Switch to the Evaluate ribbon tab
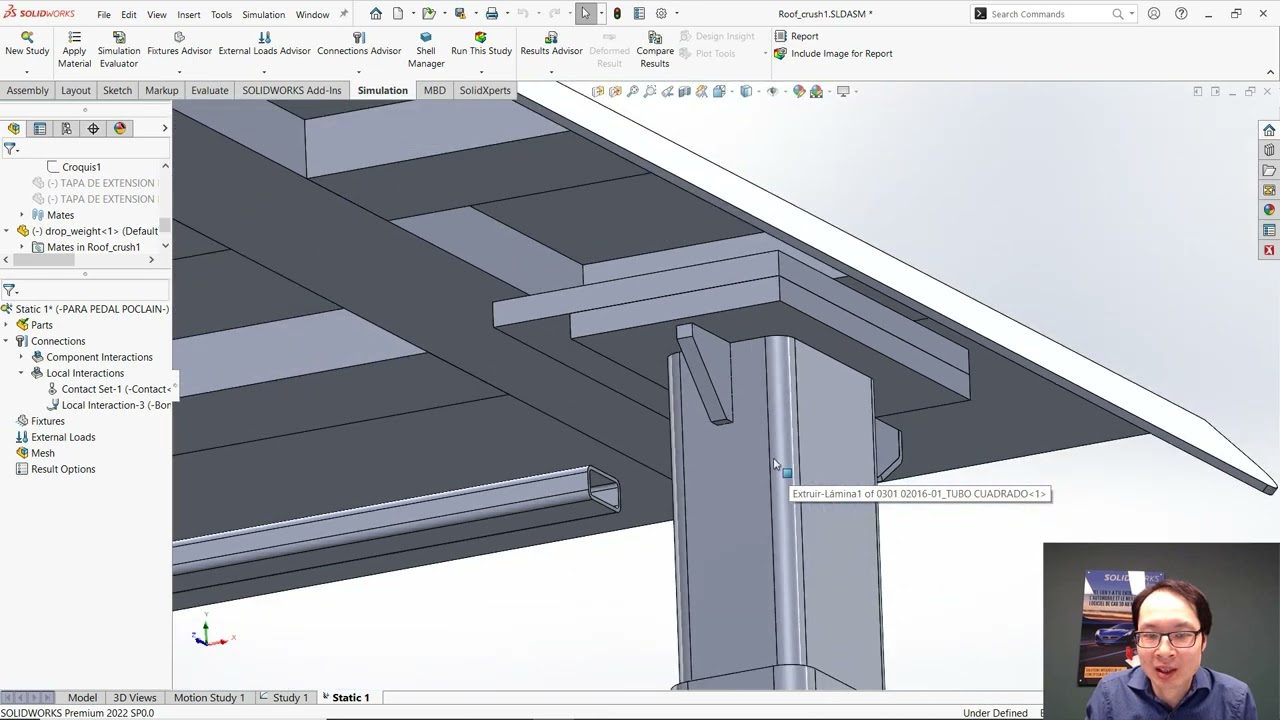This screenshot has width=1280, height=720. click(209, 90)
